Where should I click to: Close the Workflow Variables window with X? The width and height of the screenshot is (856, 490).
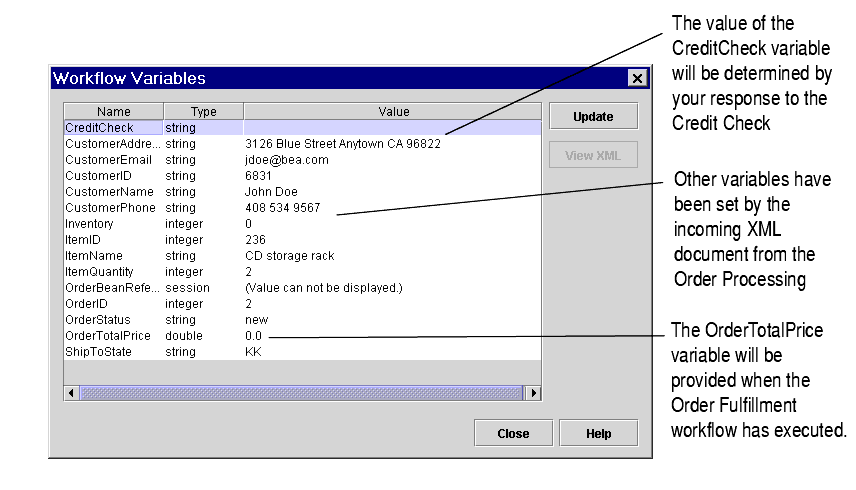637,78
